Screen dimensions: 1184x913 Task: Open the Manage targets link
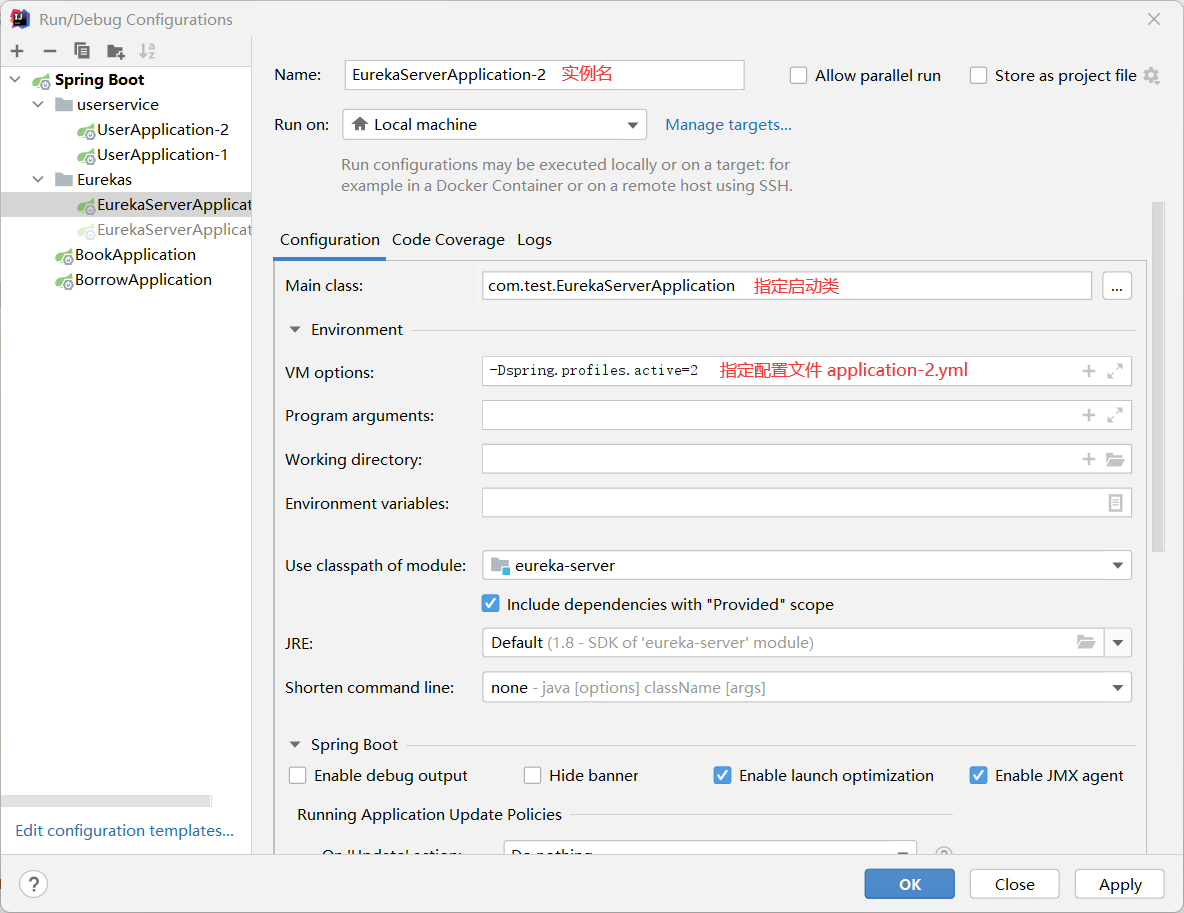(728, 125)
